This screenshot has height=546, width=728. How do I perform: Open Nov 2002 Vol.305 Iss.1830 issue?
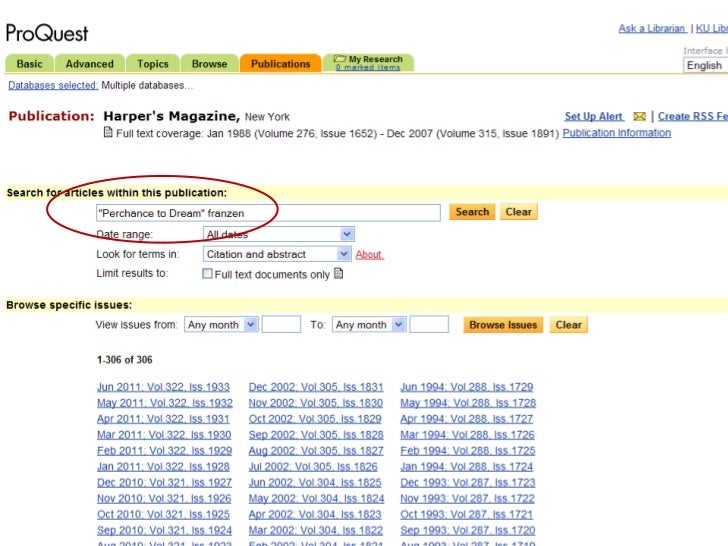[316, 403]
